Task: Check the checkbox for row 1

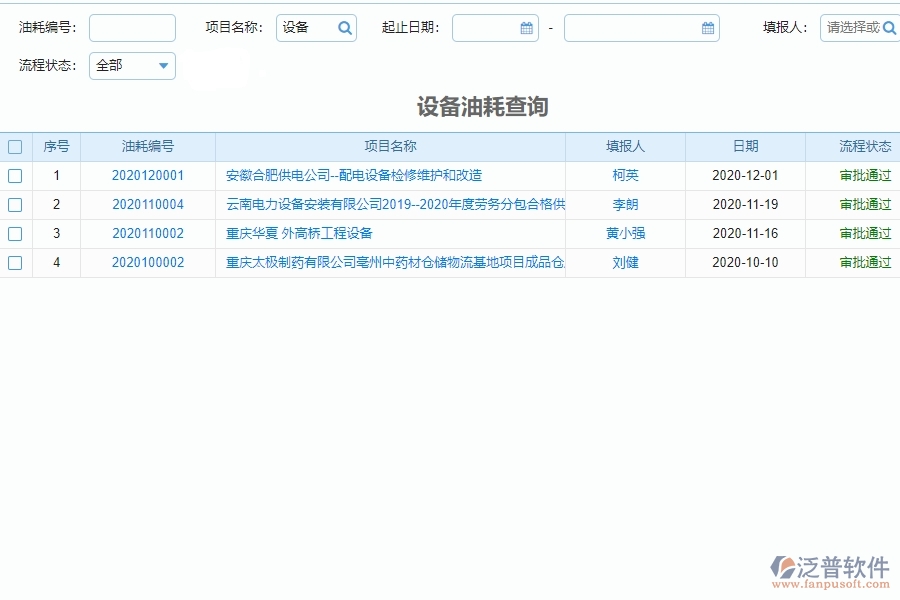Action: (x=15, y=175)
